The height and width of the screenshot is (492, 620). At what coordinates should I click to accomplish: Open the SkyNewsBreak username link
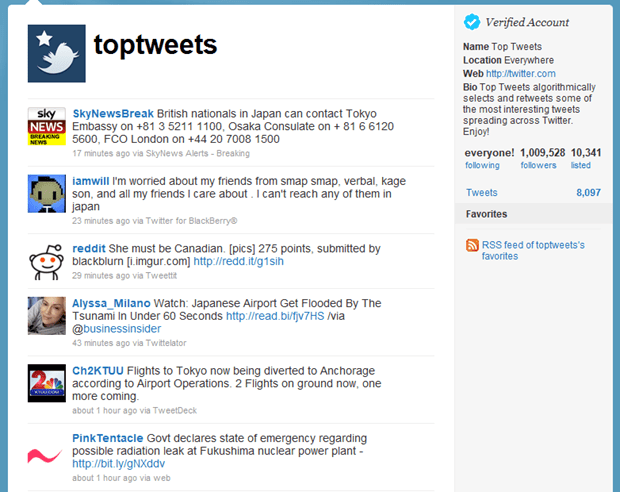coord(98,113)
